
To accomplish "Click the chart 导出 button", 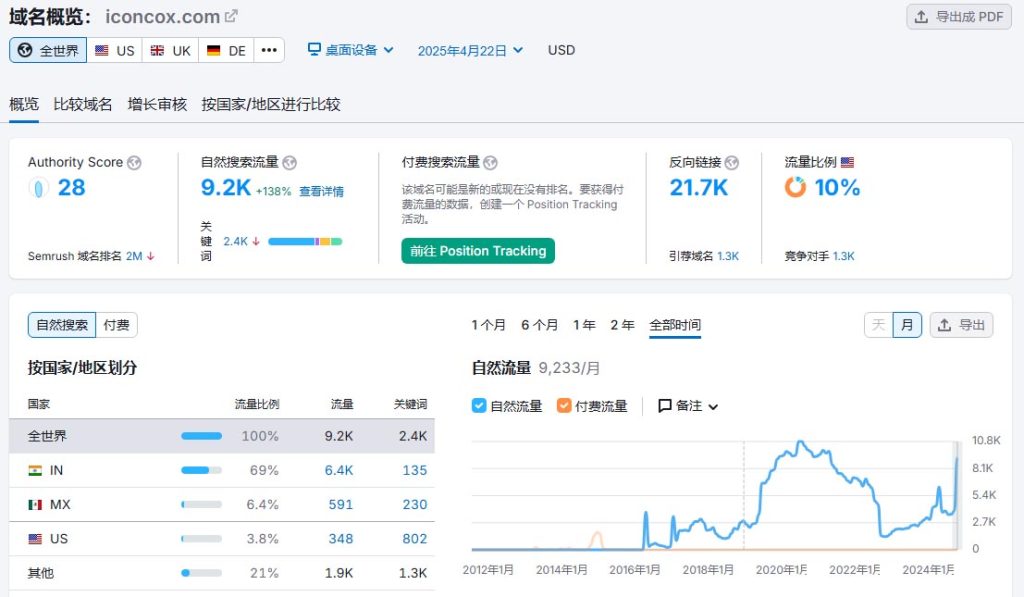I will [961, 325].
